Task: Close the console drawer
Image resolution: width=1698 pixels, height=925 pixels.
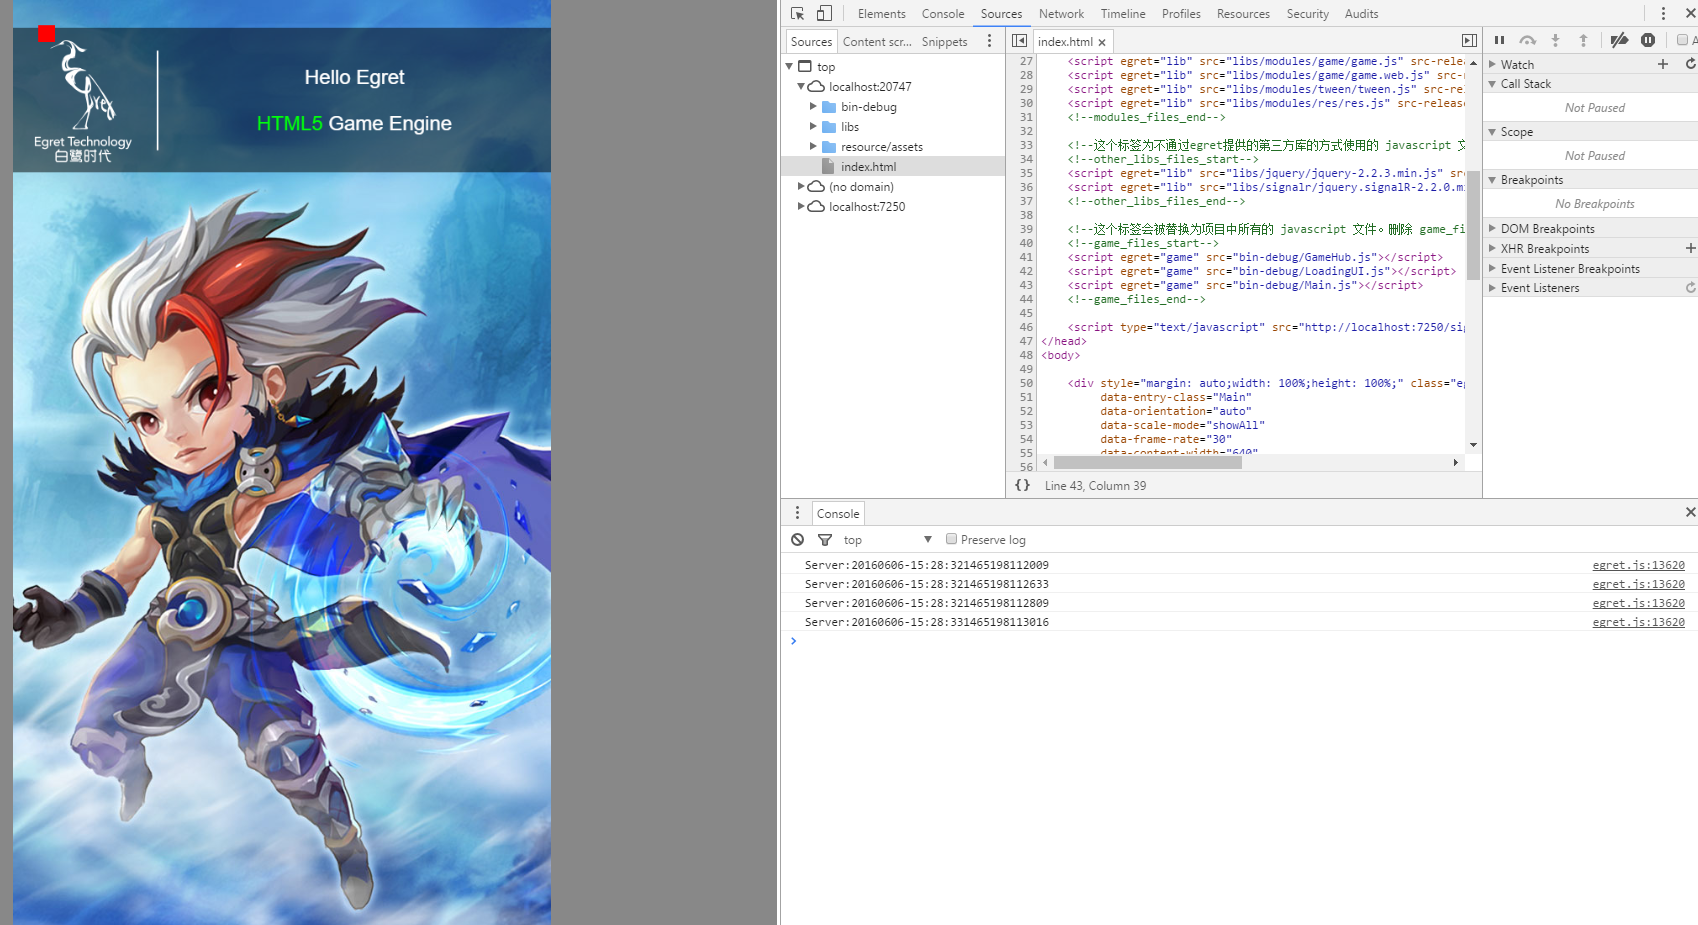Action: click(x=1690, y=512)
